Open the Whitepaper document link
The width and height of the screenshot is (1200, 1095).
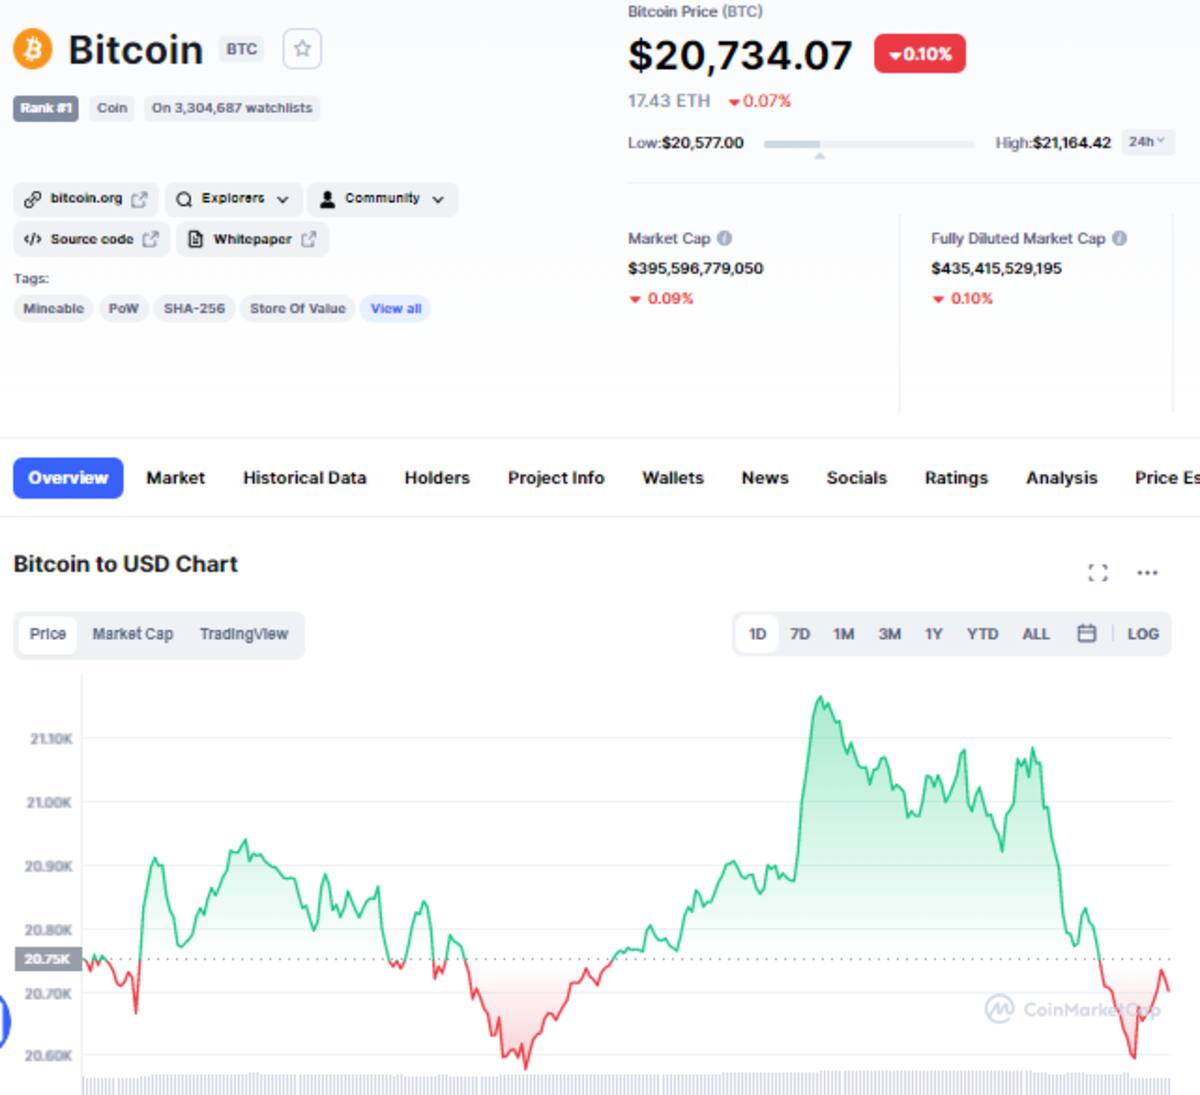253,239
